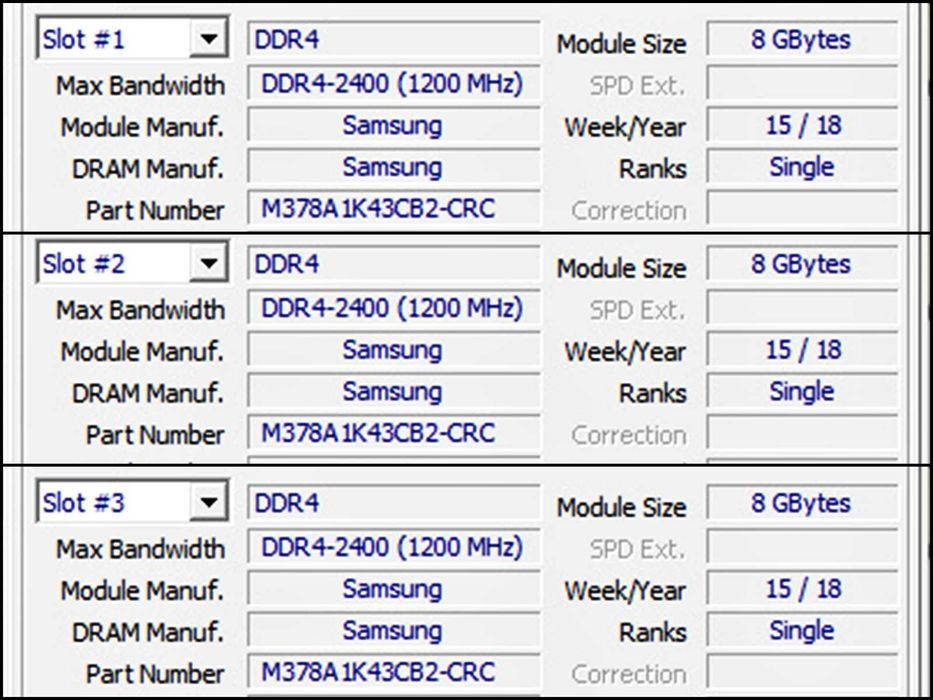Click Module Manuf. Samsung value in Slot #2 panel
Image resolution: width=933 pixels, height=700 pixels.
point(394,349)
